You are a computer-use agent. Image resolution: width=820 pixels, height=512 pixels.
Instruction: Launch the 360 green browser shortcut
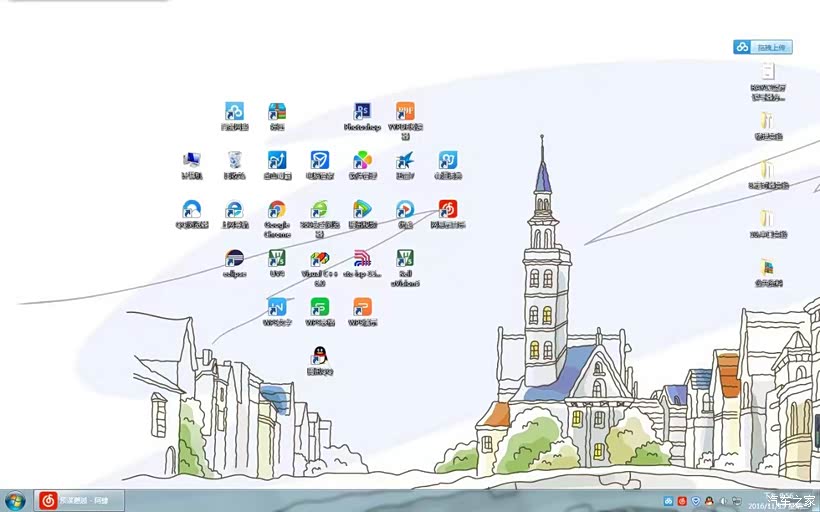[x=319, y=210]
